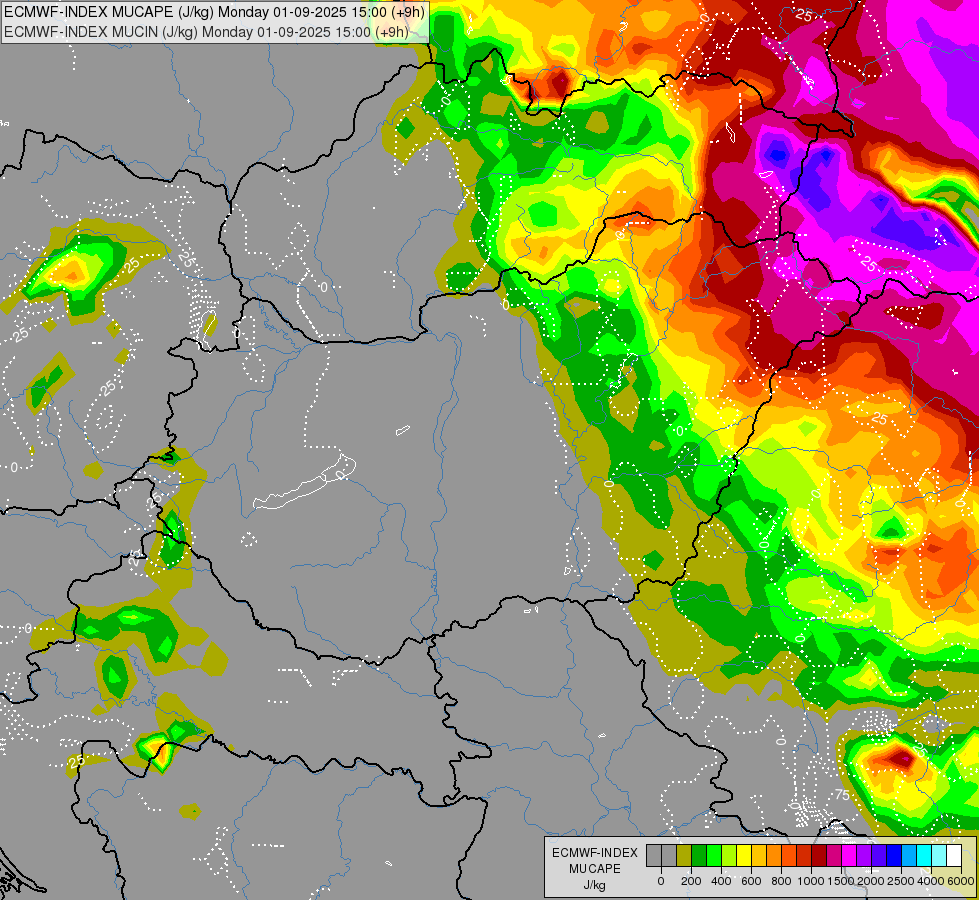The height and width of the screenshot is (900, 979).
Task: Click the MUCAPE label in the legend
Action: (594, 869)
